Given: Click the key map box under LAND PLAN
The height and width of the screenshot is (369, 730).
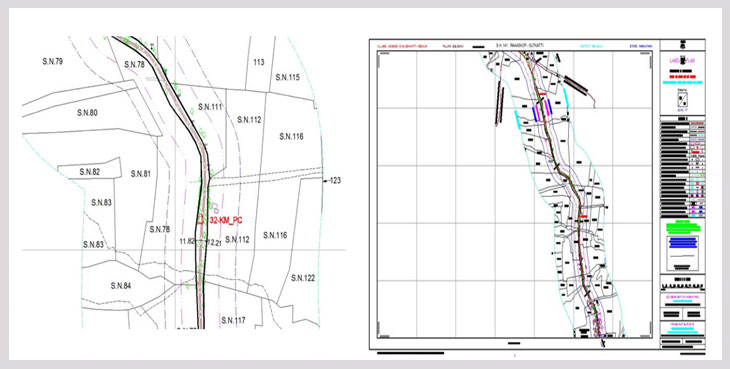Looking at the screenshot, I should coord(683,100).
